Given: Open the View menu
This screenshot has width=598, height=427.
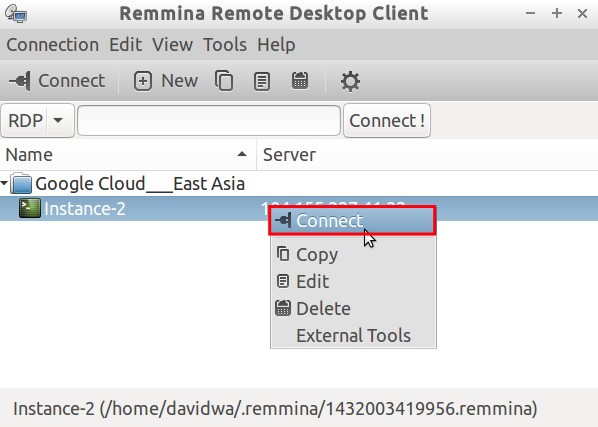Looking at the screenshot, I should [172, 45].
